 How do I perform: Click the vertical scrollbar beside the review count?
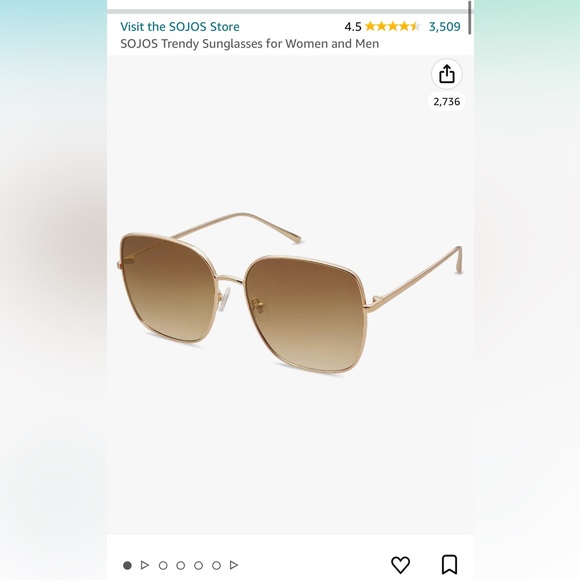pyautogui.click(x=469, y=17)
